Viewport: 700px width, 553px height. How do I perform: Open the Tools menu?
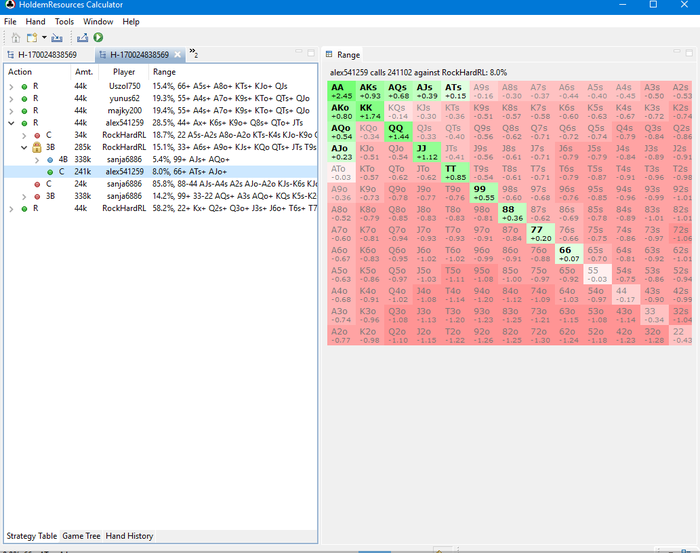pyautogui.click(x=64, y=21)
